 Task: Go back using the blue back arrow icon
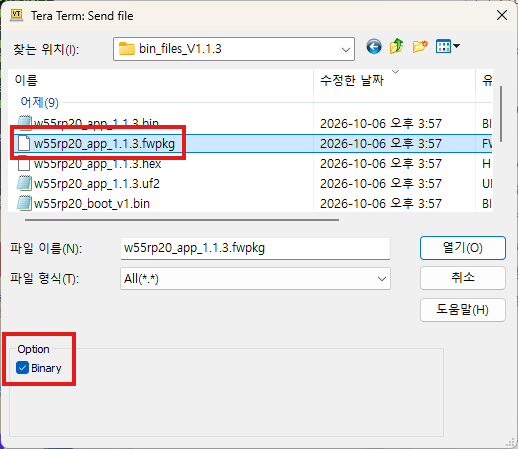pos(374,46)
